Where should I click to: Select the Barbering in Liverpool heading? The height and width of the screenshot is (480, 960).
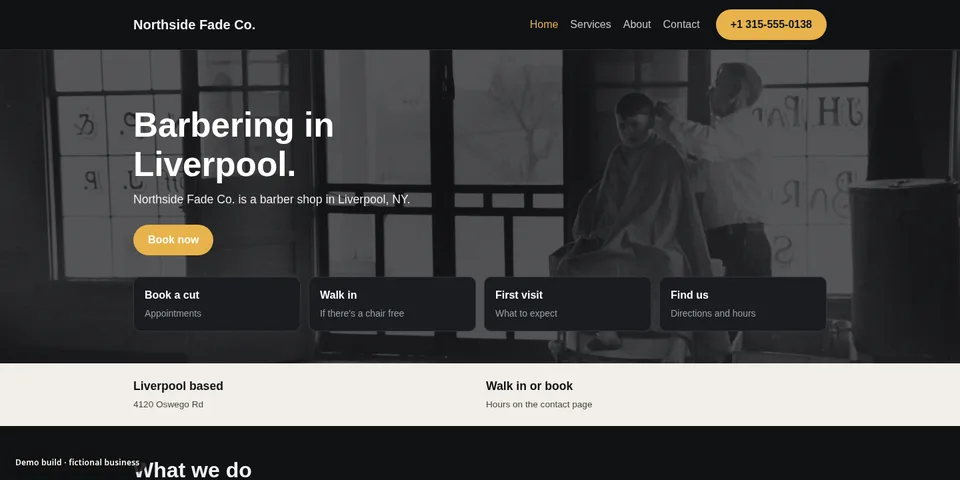click(x=234, y=145)
